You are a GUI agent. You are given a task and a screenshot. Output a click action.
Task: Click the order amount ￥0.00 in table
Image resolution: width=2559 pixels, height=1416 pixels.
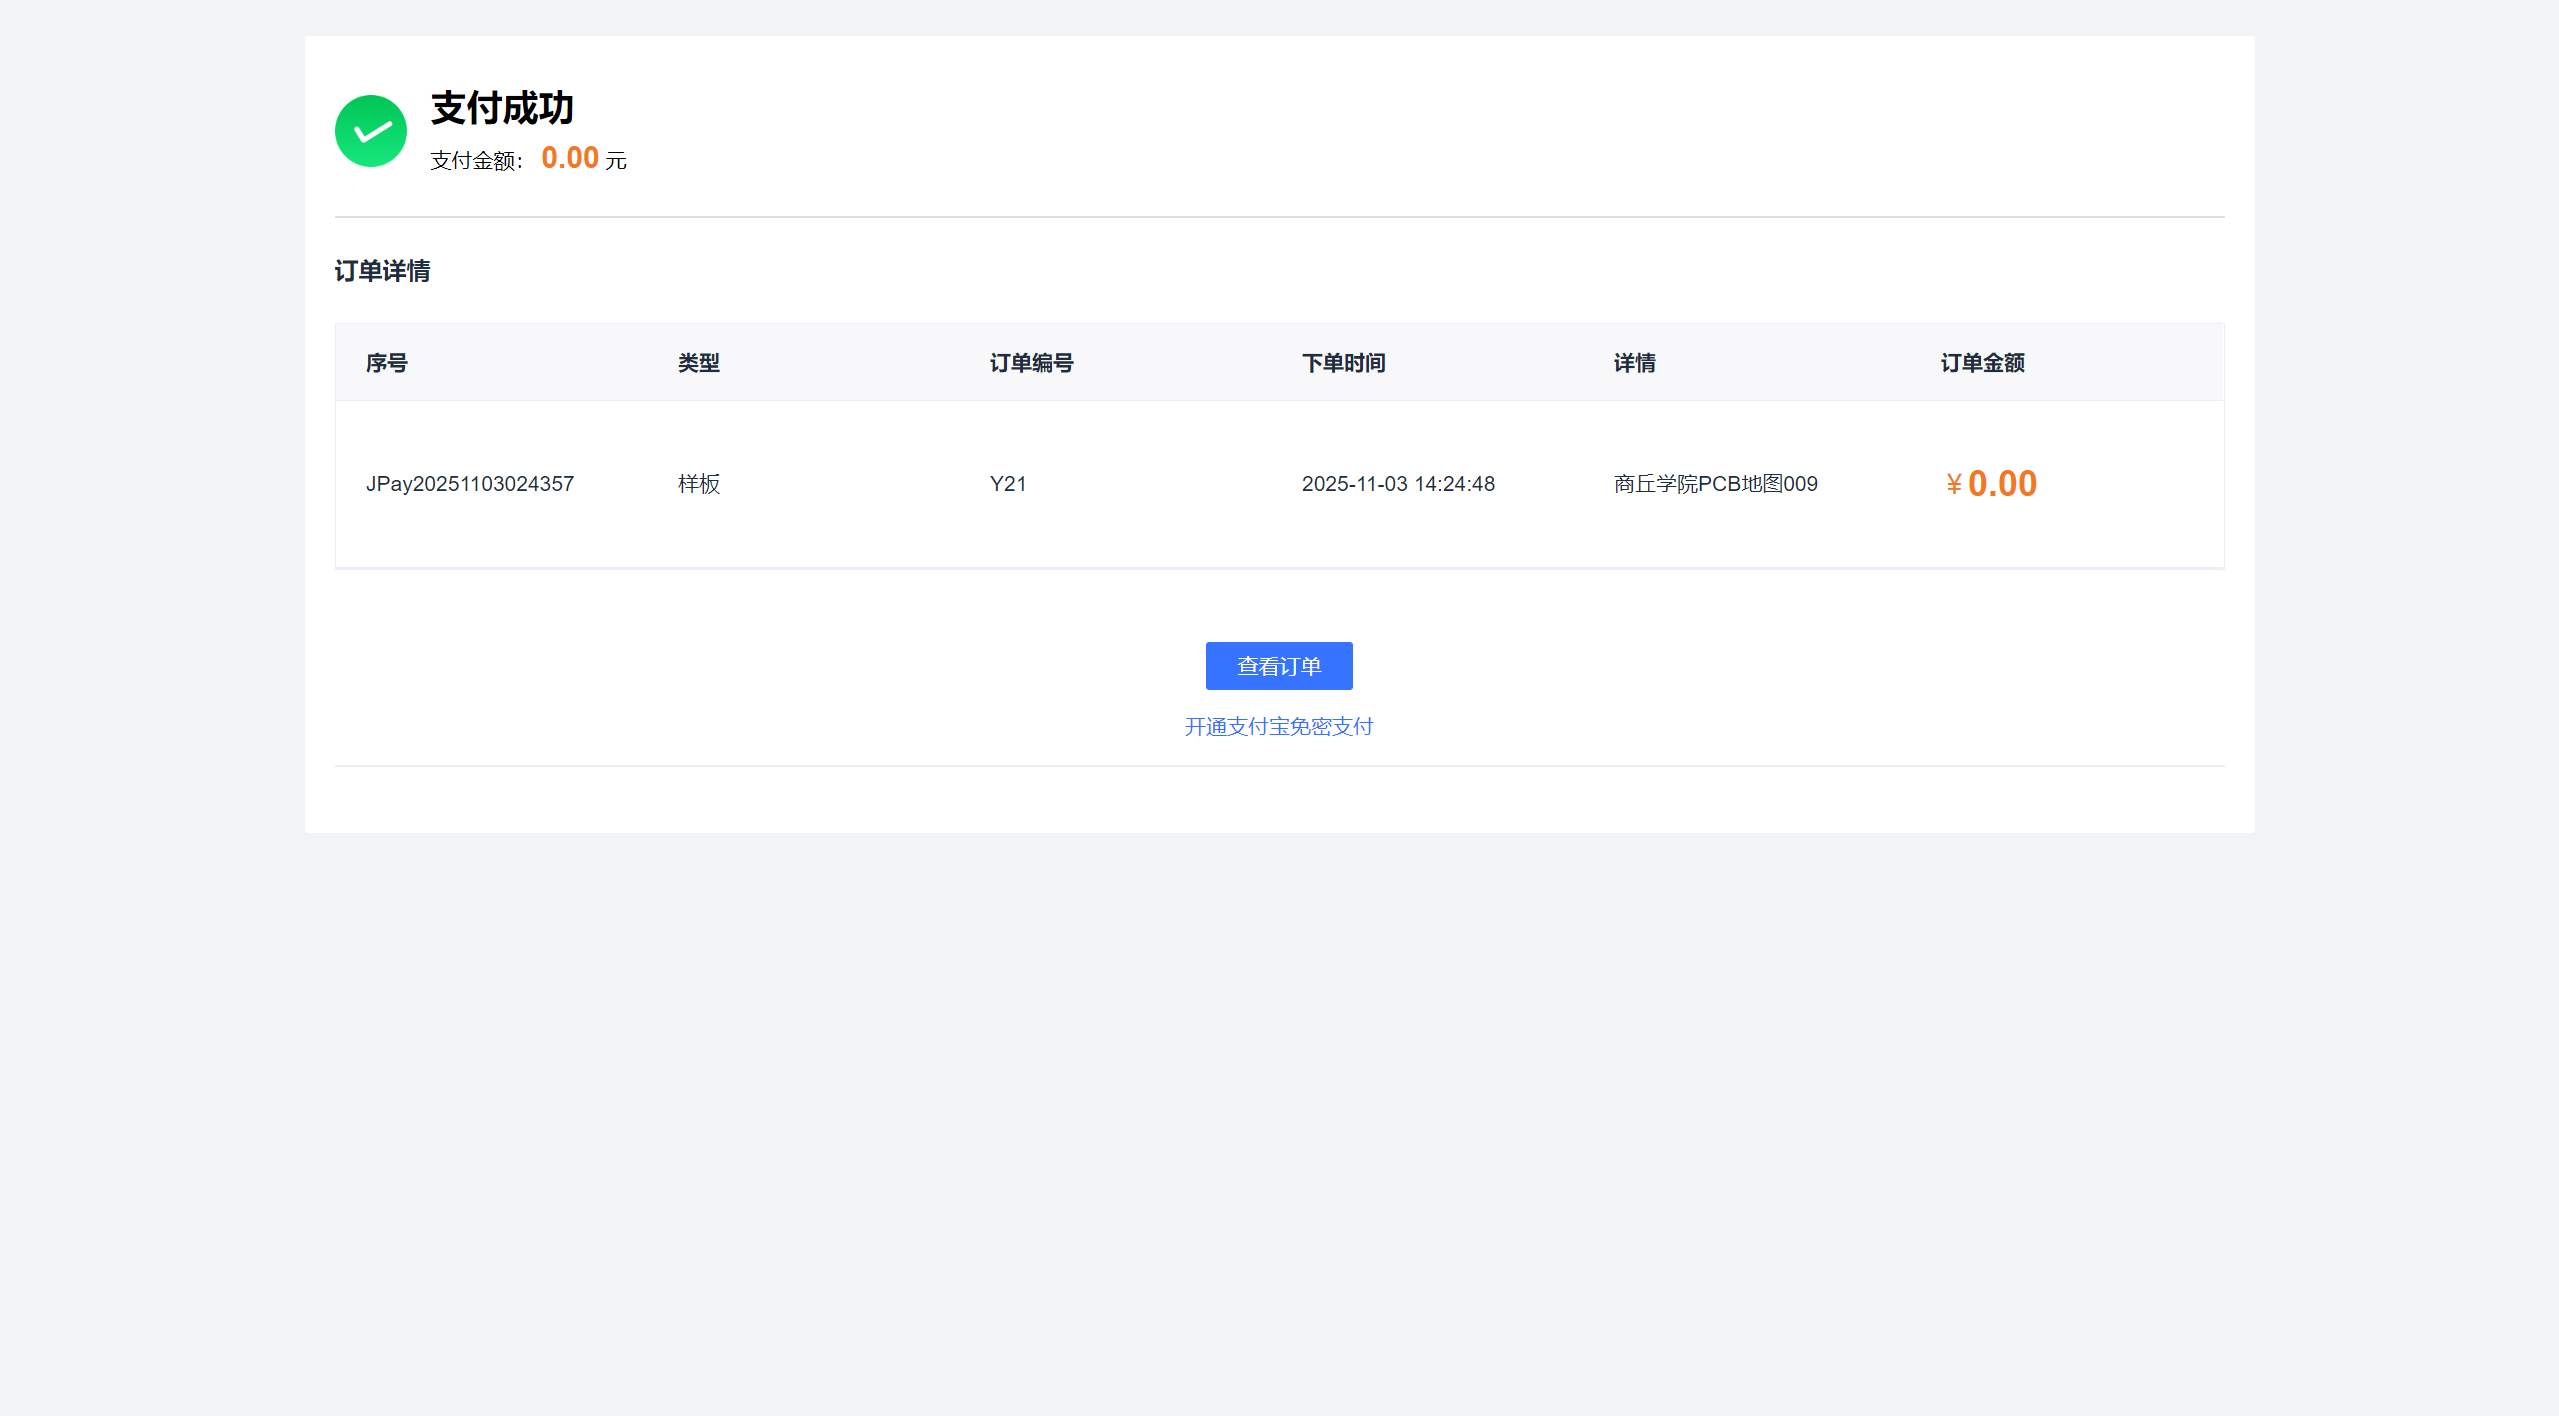click(2001, 484)
